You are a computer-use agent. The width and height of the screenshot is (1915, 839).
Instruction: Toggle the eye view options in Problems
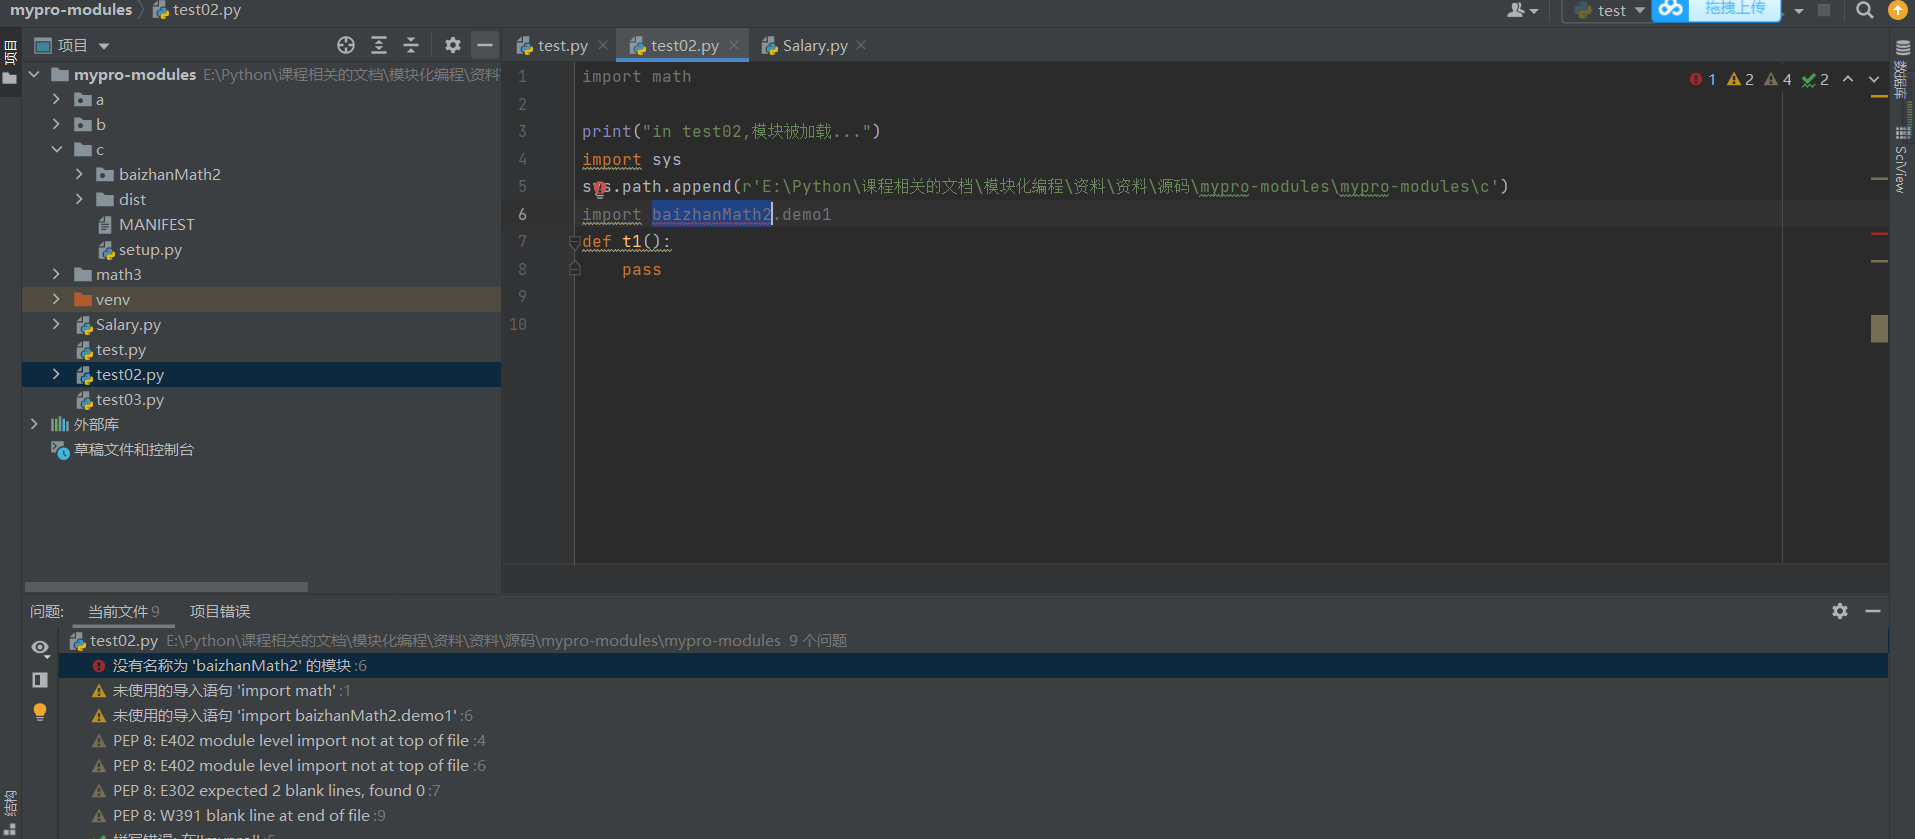tap(40, 648)
